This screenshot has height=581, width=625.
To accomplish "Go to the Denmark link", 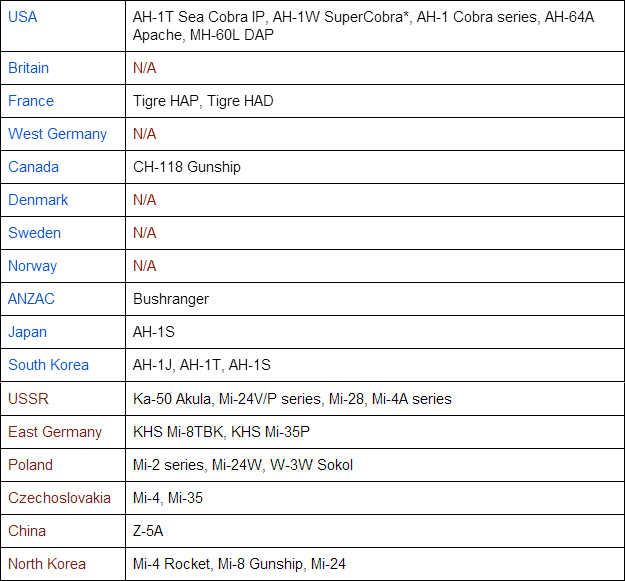I will coord(38,200).
